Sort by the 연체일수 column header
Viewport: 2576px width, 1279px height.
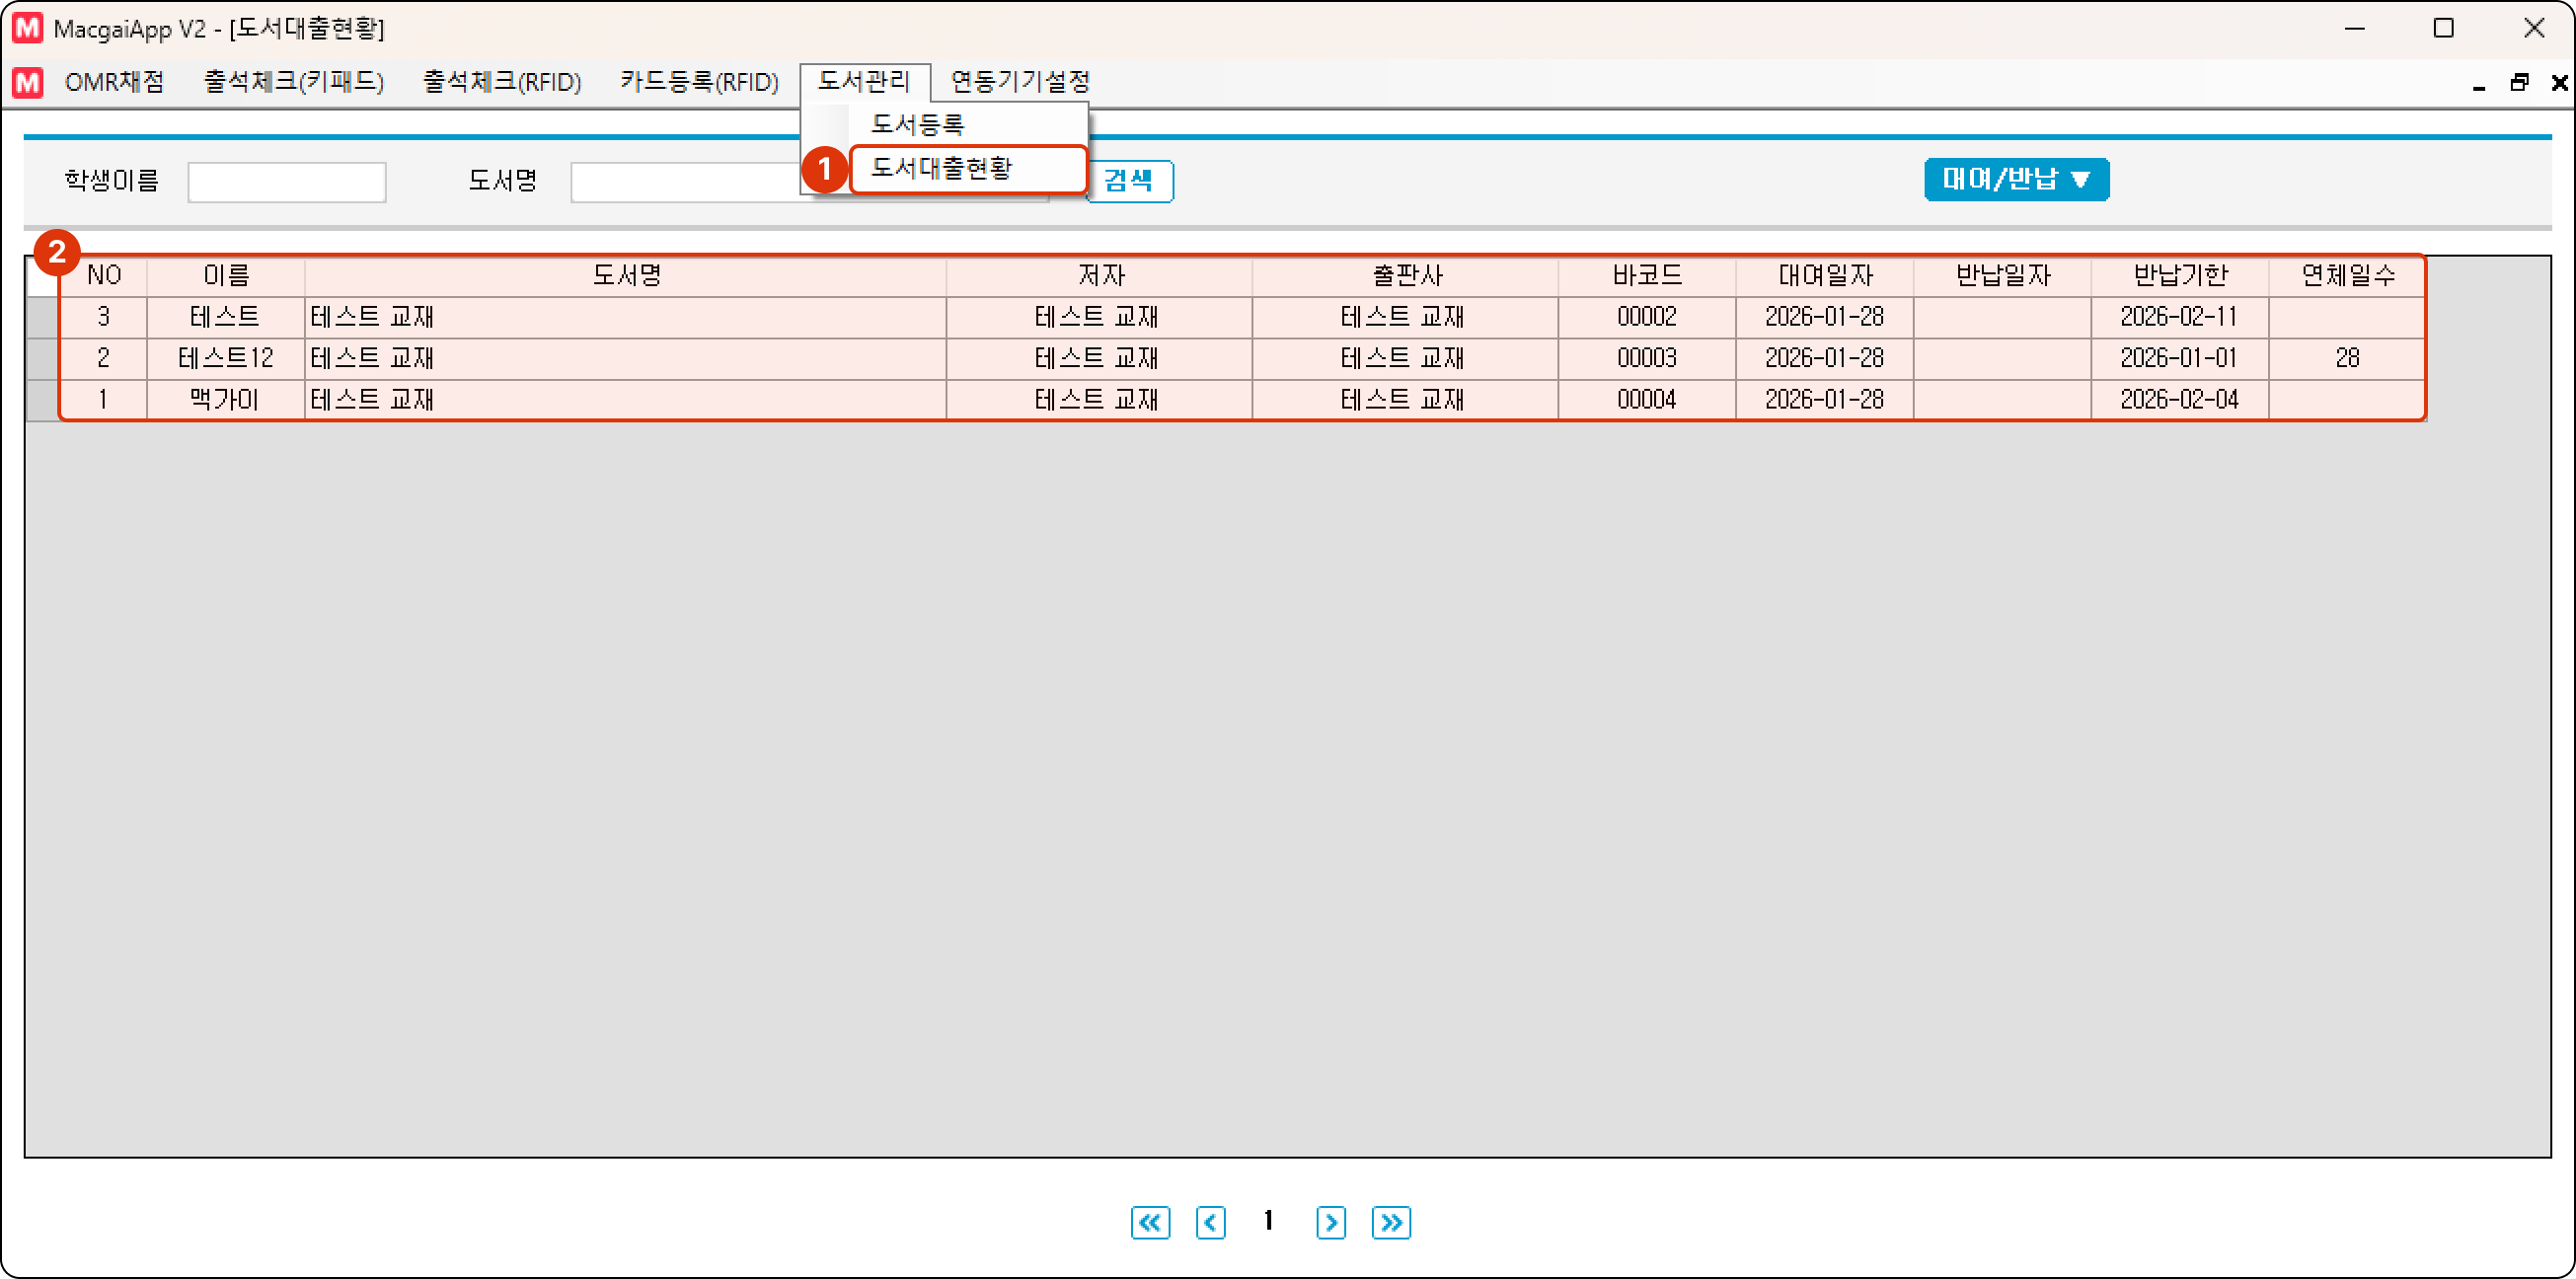click(x=2347, y=275)
